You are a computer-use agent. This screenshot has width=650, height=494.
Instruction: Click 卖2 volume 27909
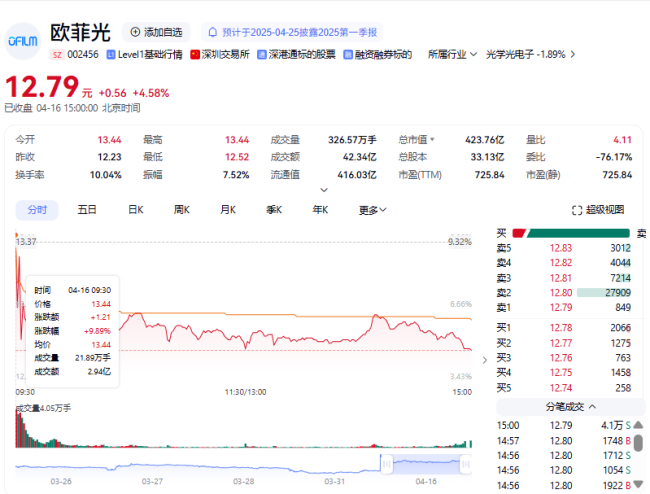tap(618, 293)
